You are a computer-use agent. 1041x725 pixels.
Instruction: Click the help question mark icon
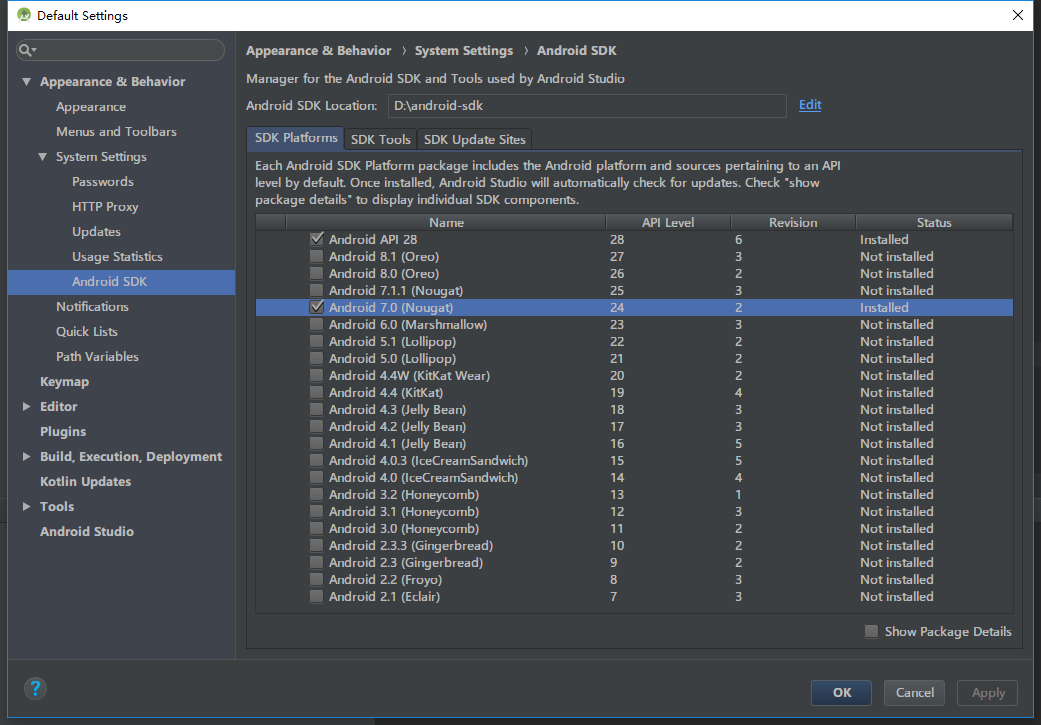pyautogui.click(x=35, y=688)
